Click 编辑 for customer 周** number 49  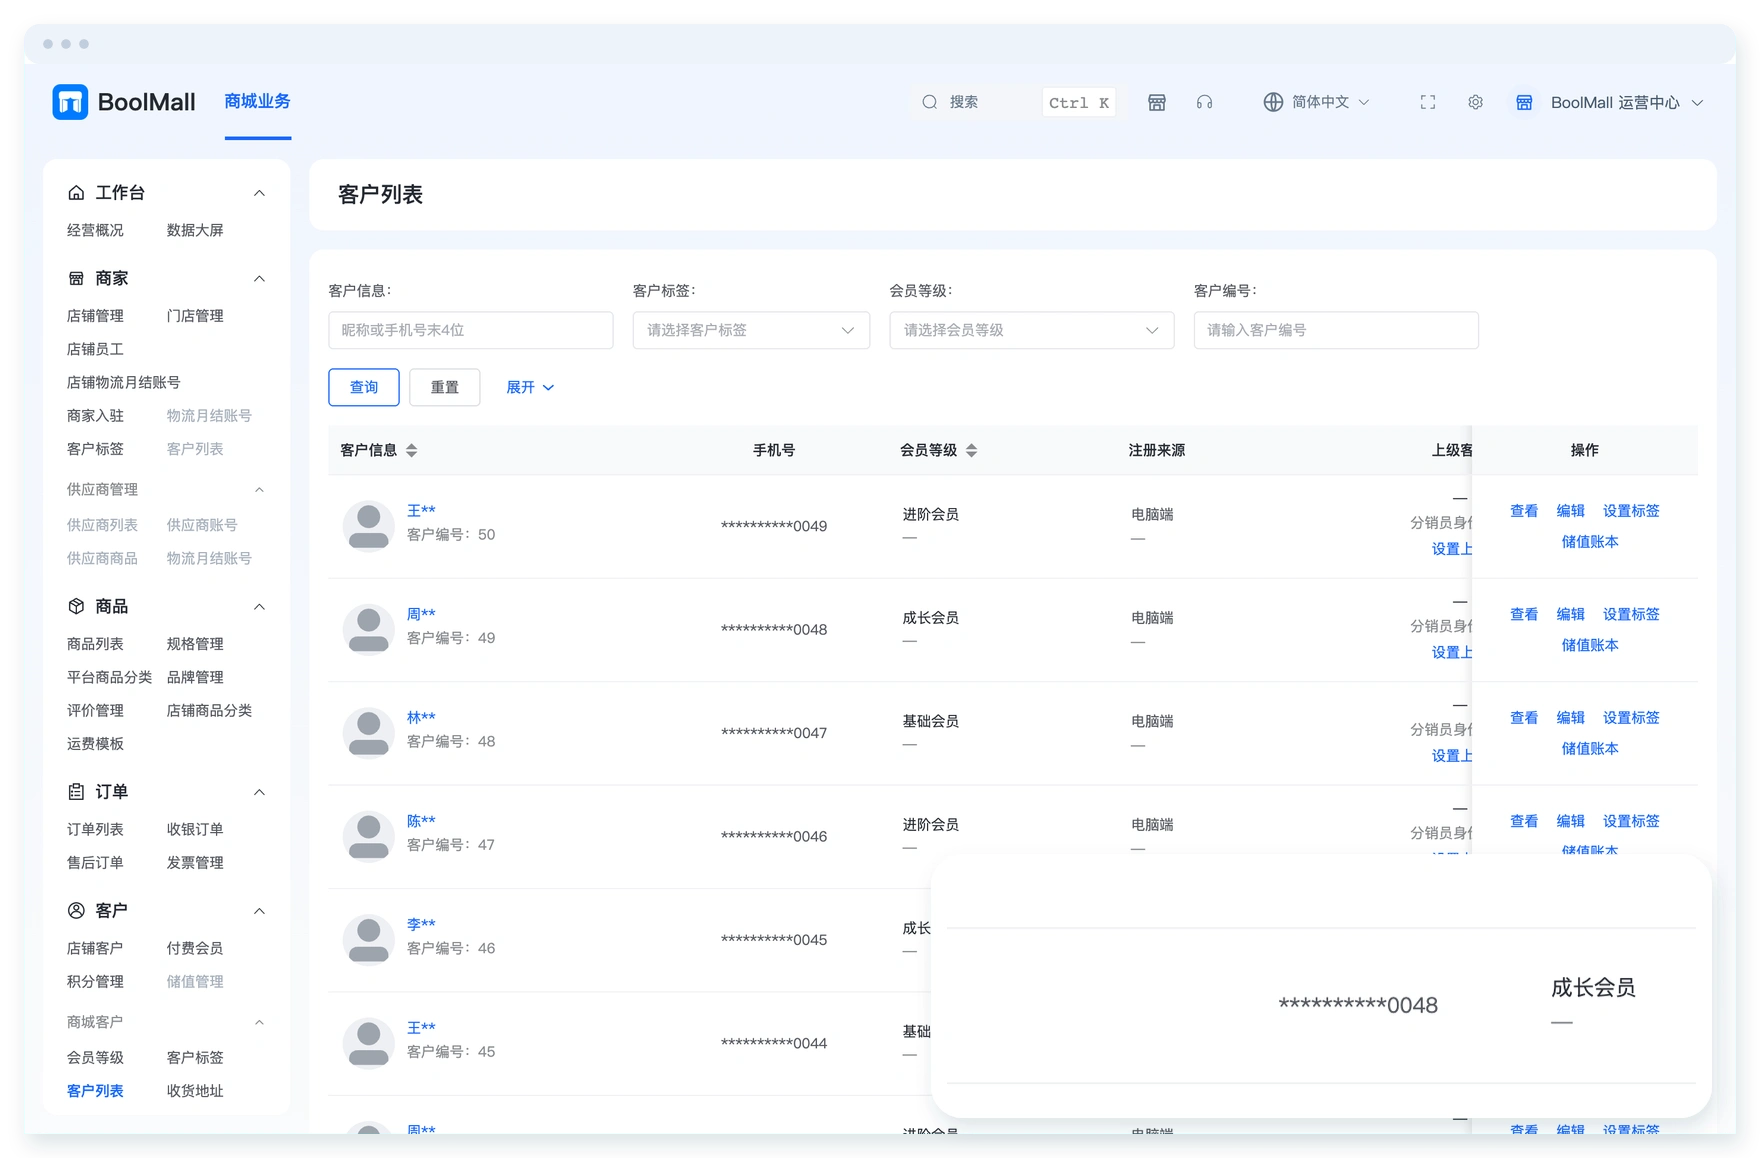[1571, 614]
